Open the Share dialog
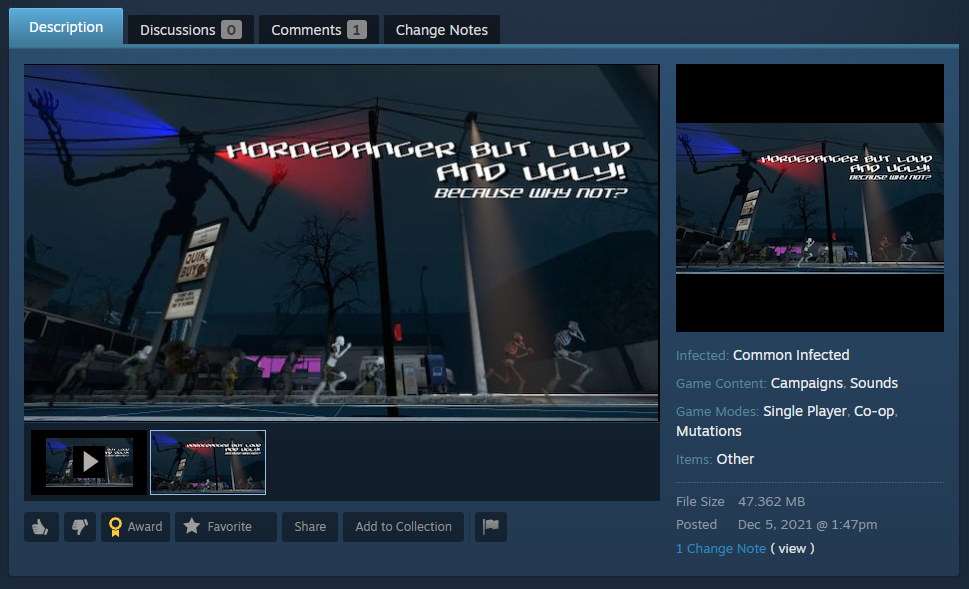 tap(310, 527)
